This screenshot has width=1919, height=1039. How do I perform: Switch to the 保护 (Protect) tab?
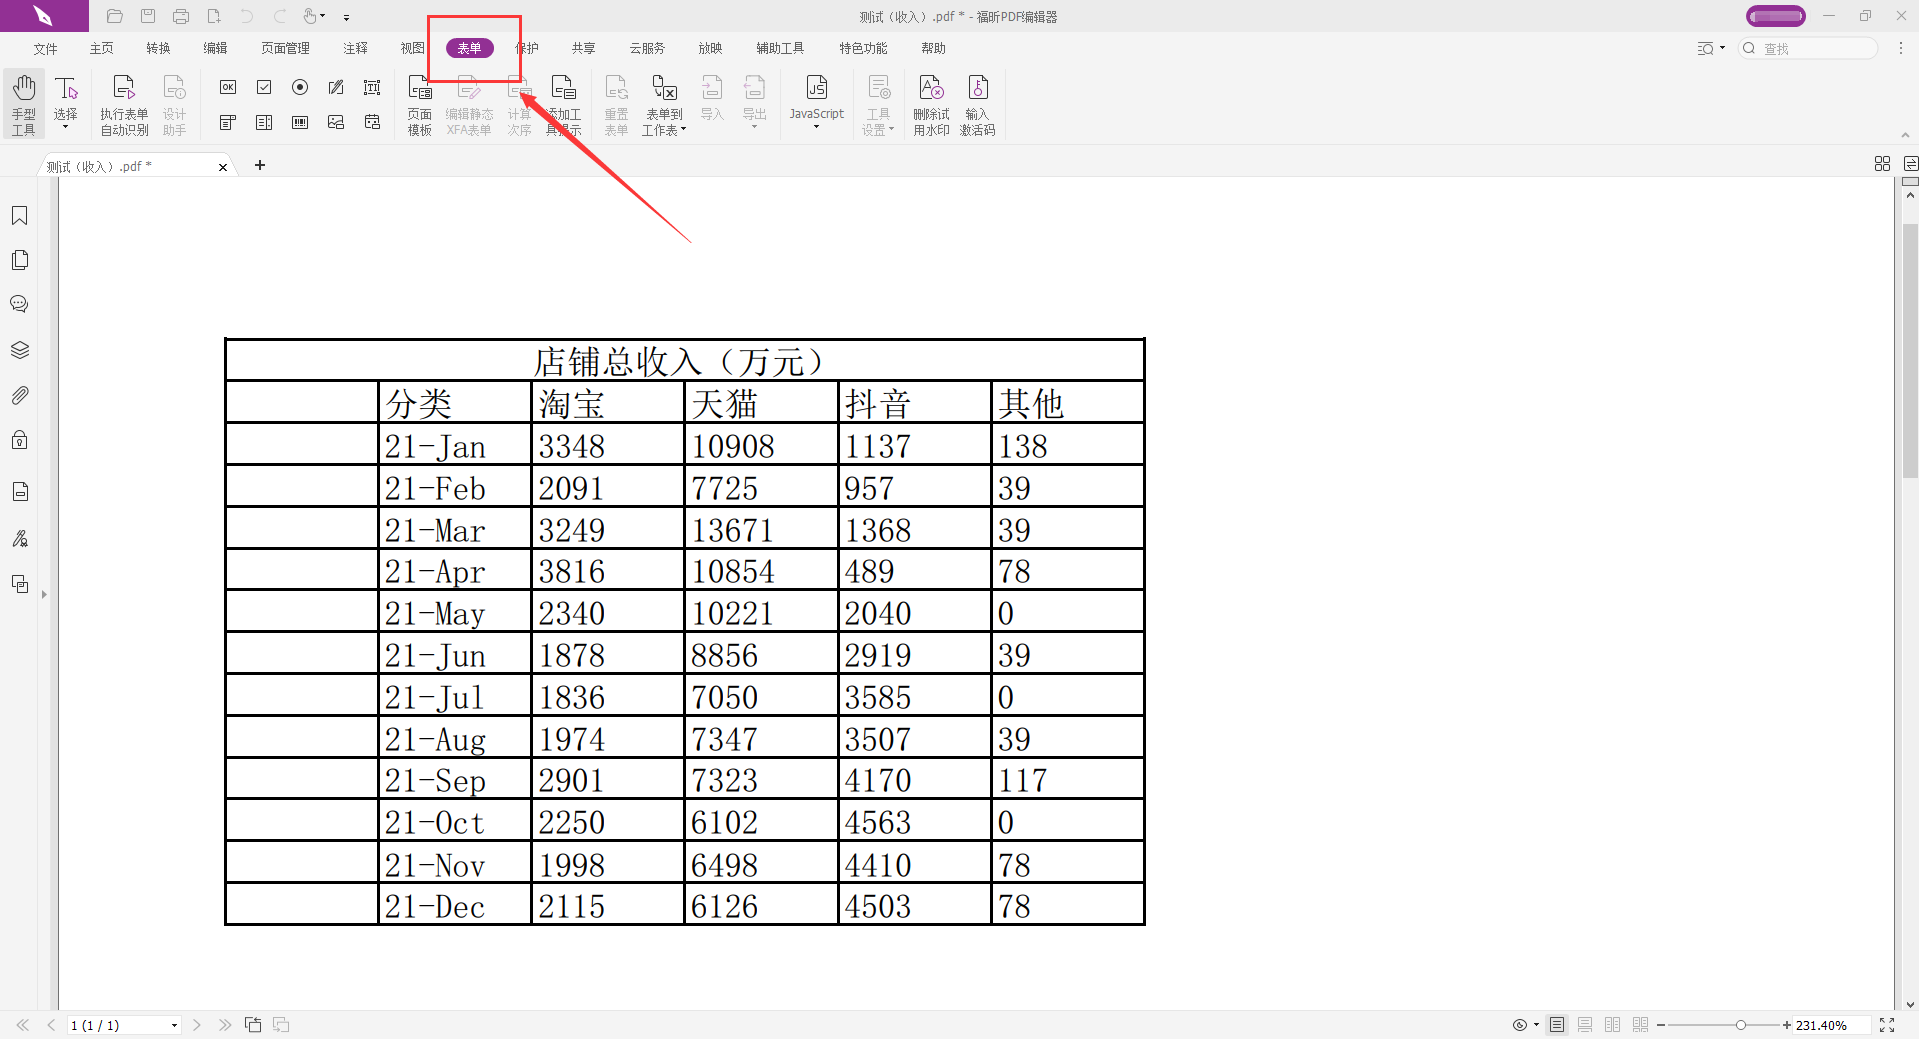(x=527, y=48)
